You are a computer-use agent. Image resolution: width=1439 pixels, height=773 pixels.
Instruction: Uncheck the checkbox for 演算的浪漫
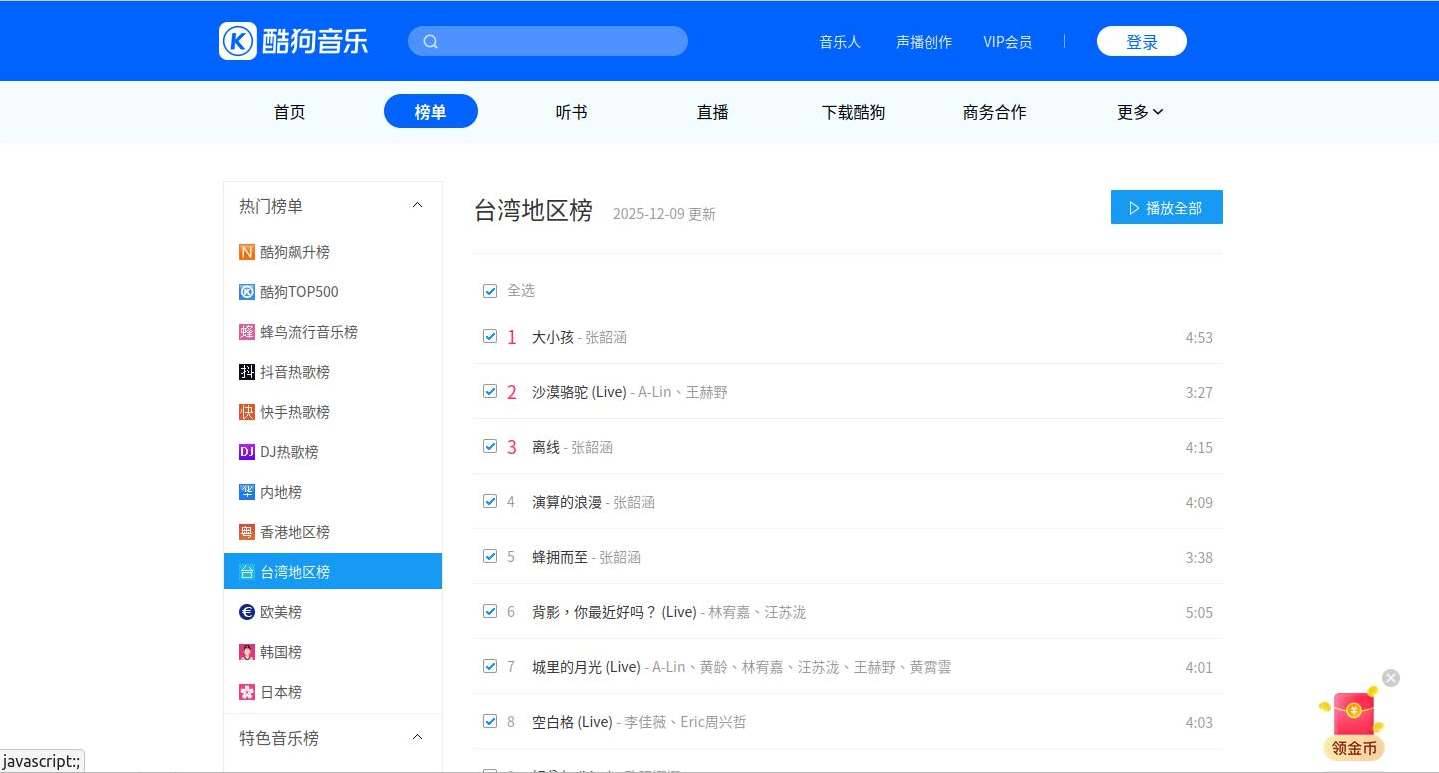[x=490, y=502]
